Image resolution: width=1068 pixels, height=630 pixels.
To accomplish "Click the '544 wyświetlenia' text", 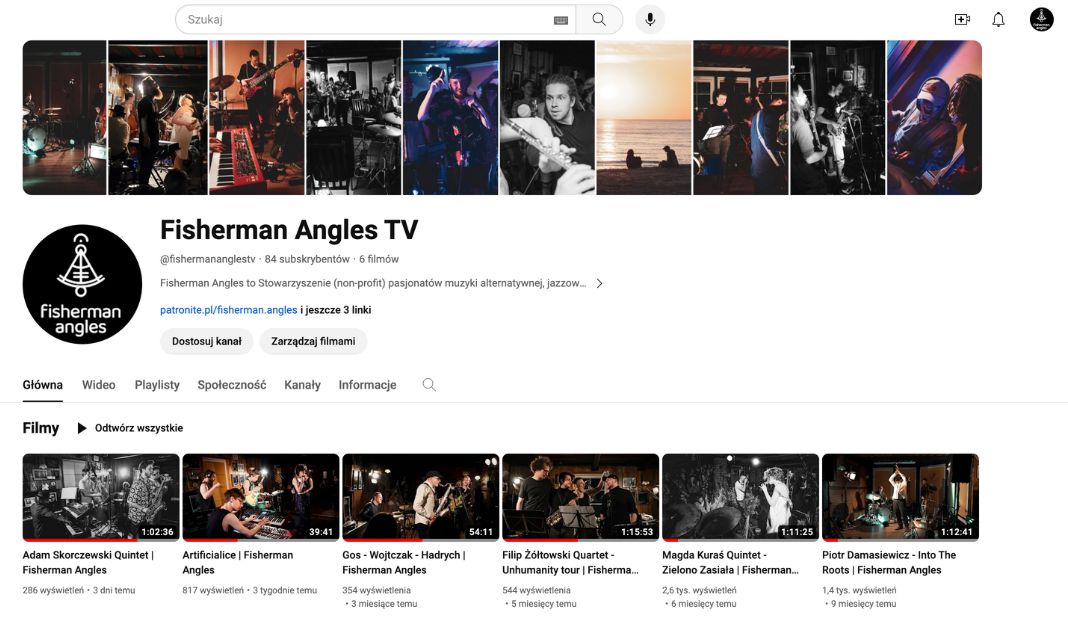I will click(x=537, y=590).
